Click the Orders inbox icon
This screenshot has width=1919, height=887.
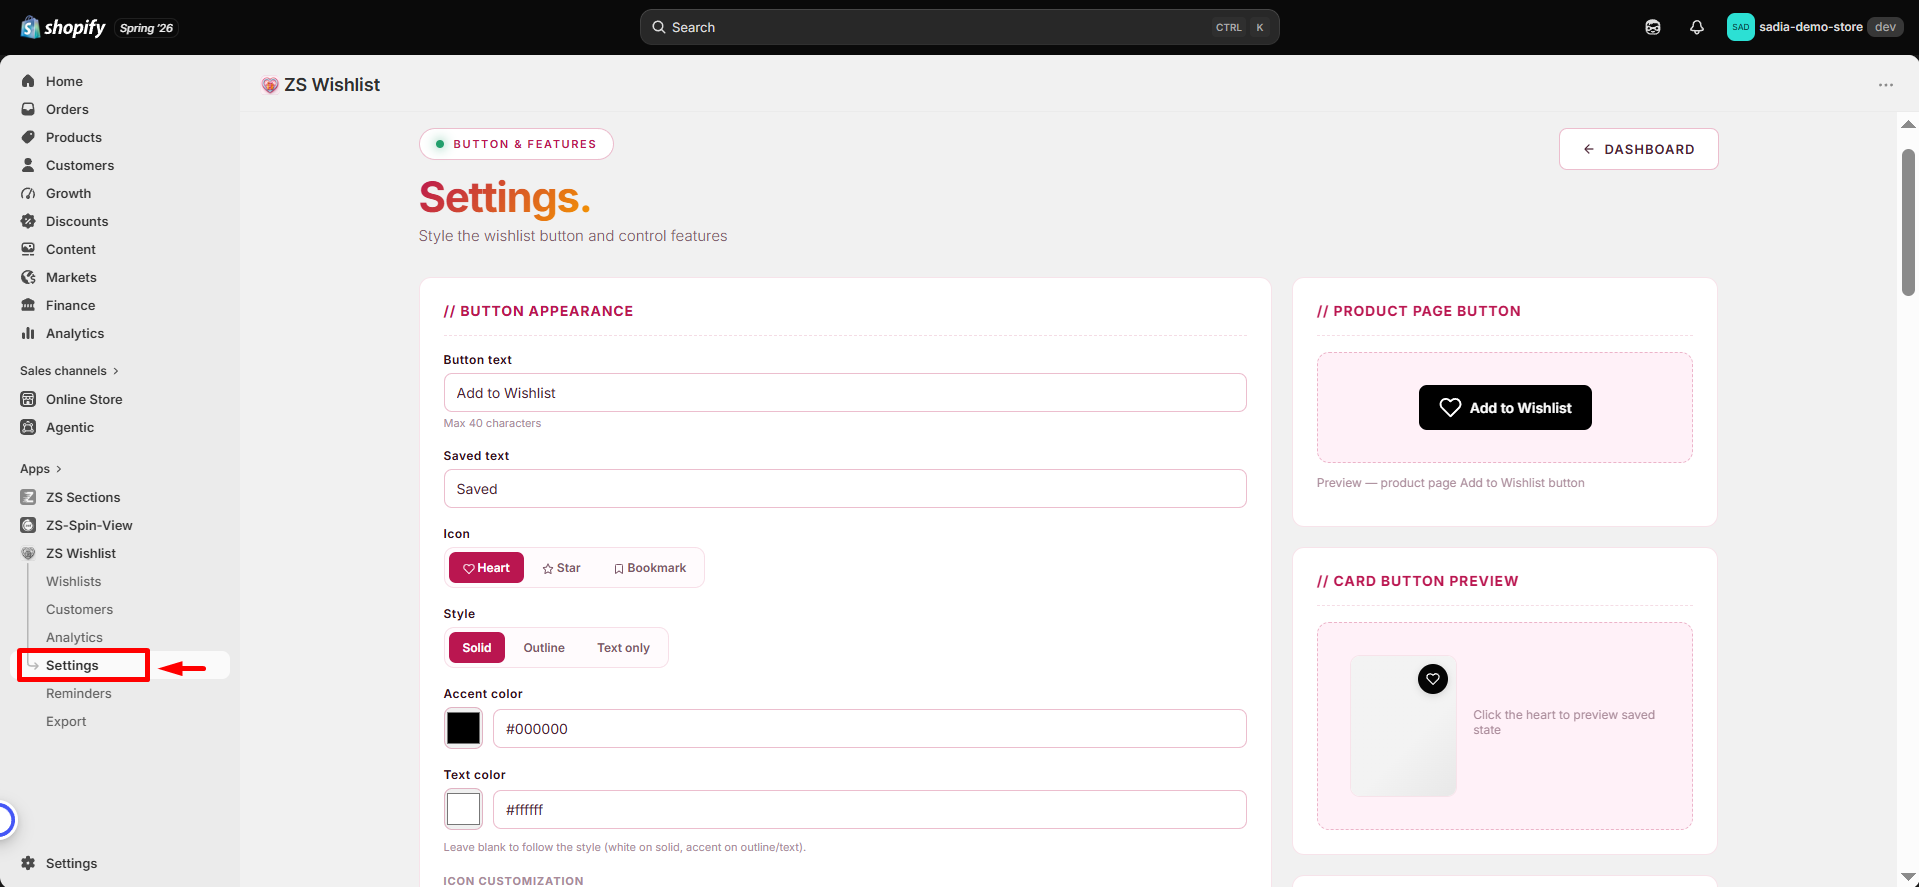click(x=28, y=109)
